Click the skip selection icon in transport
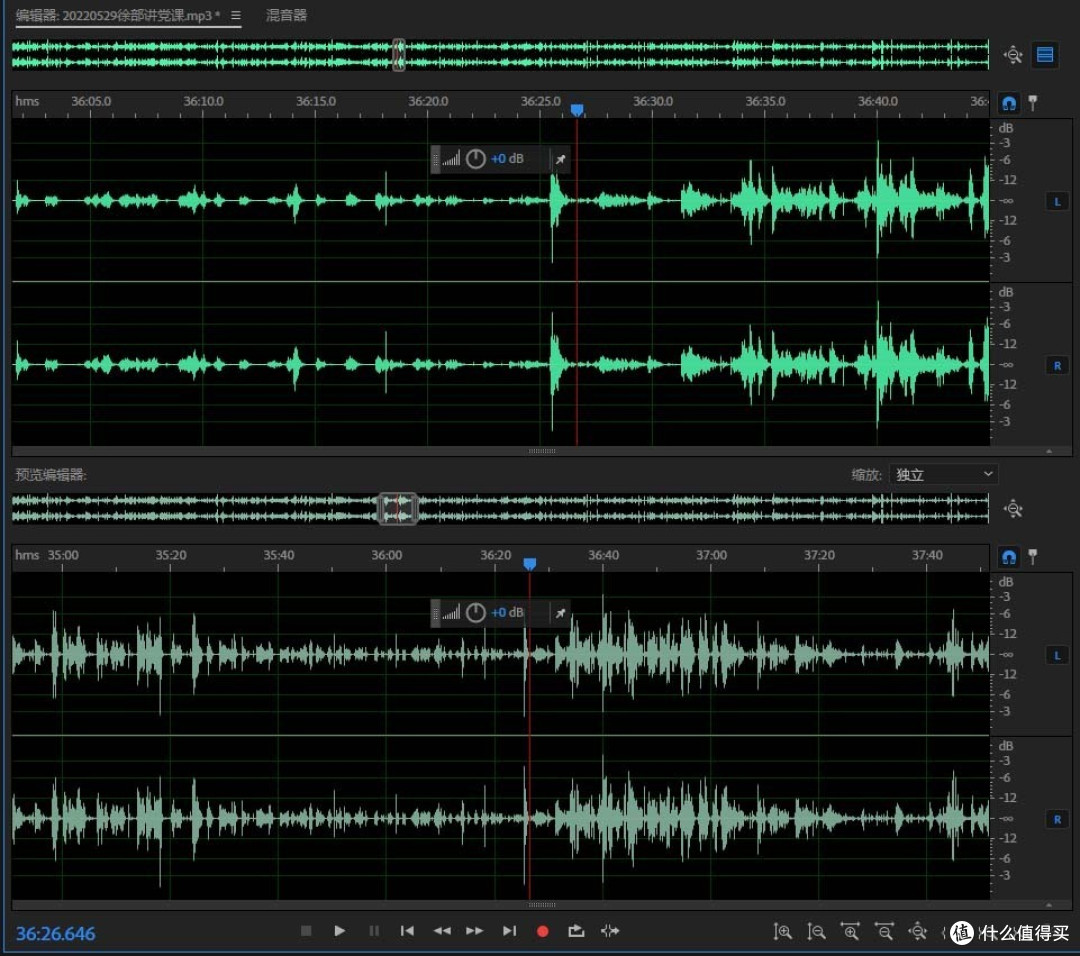1080x956 pixels. [610, 931]
